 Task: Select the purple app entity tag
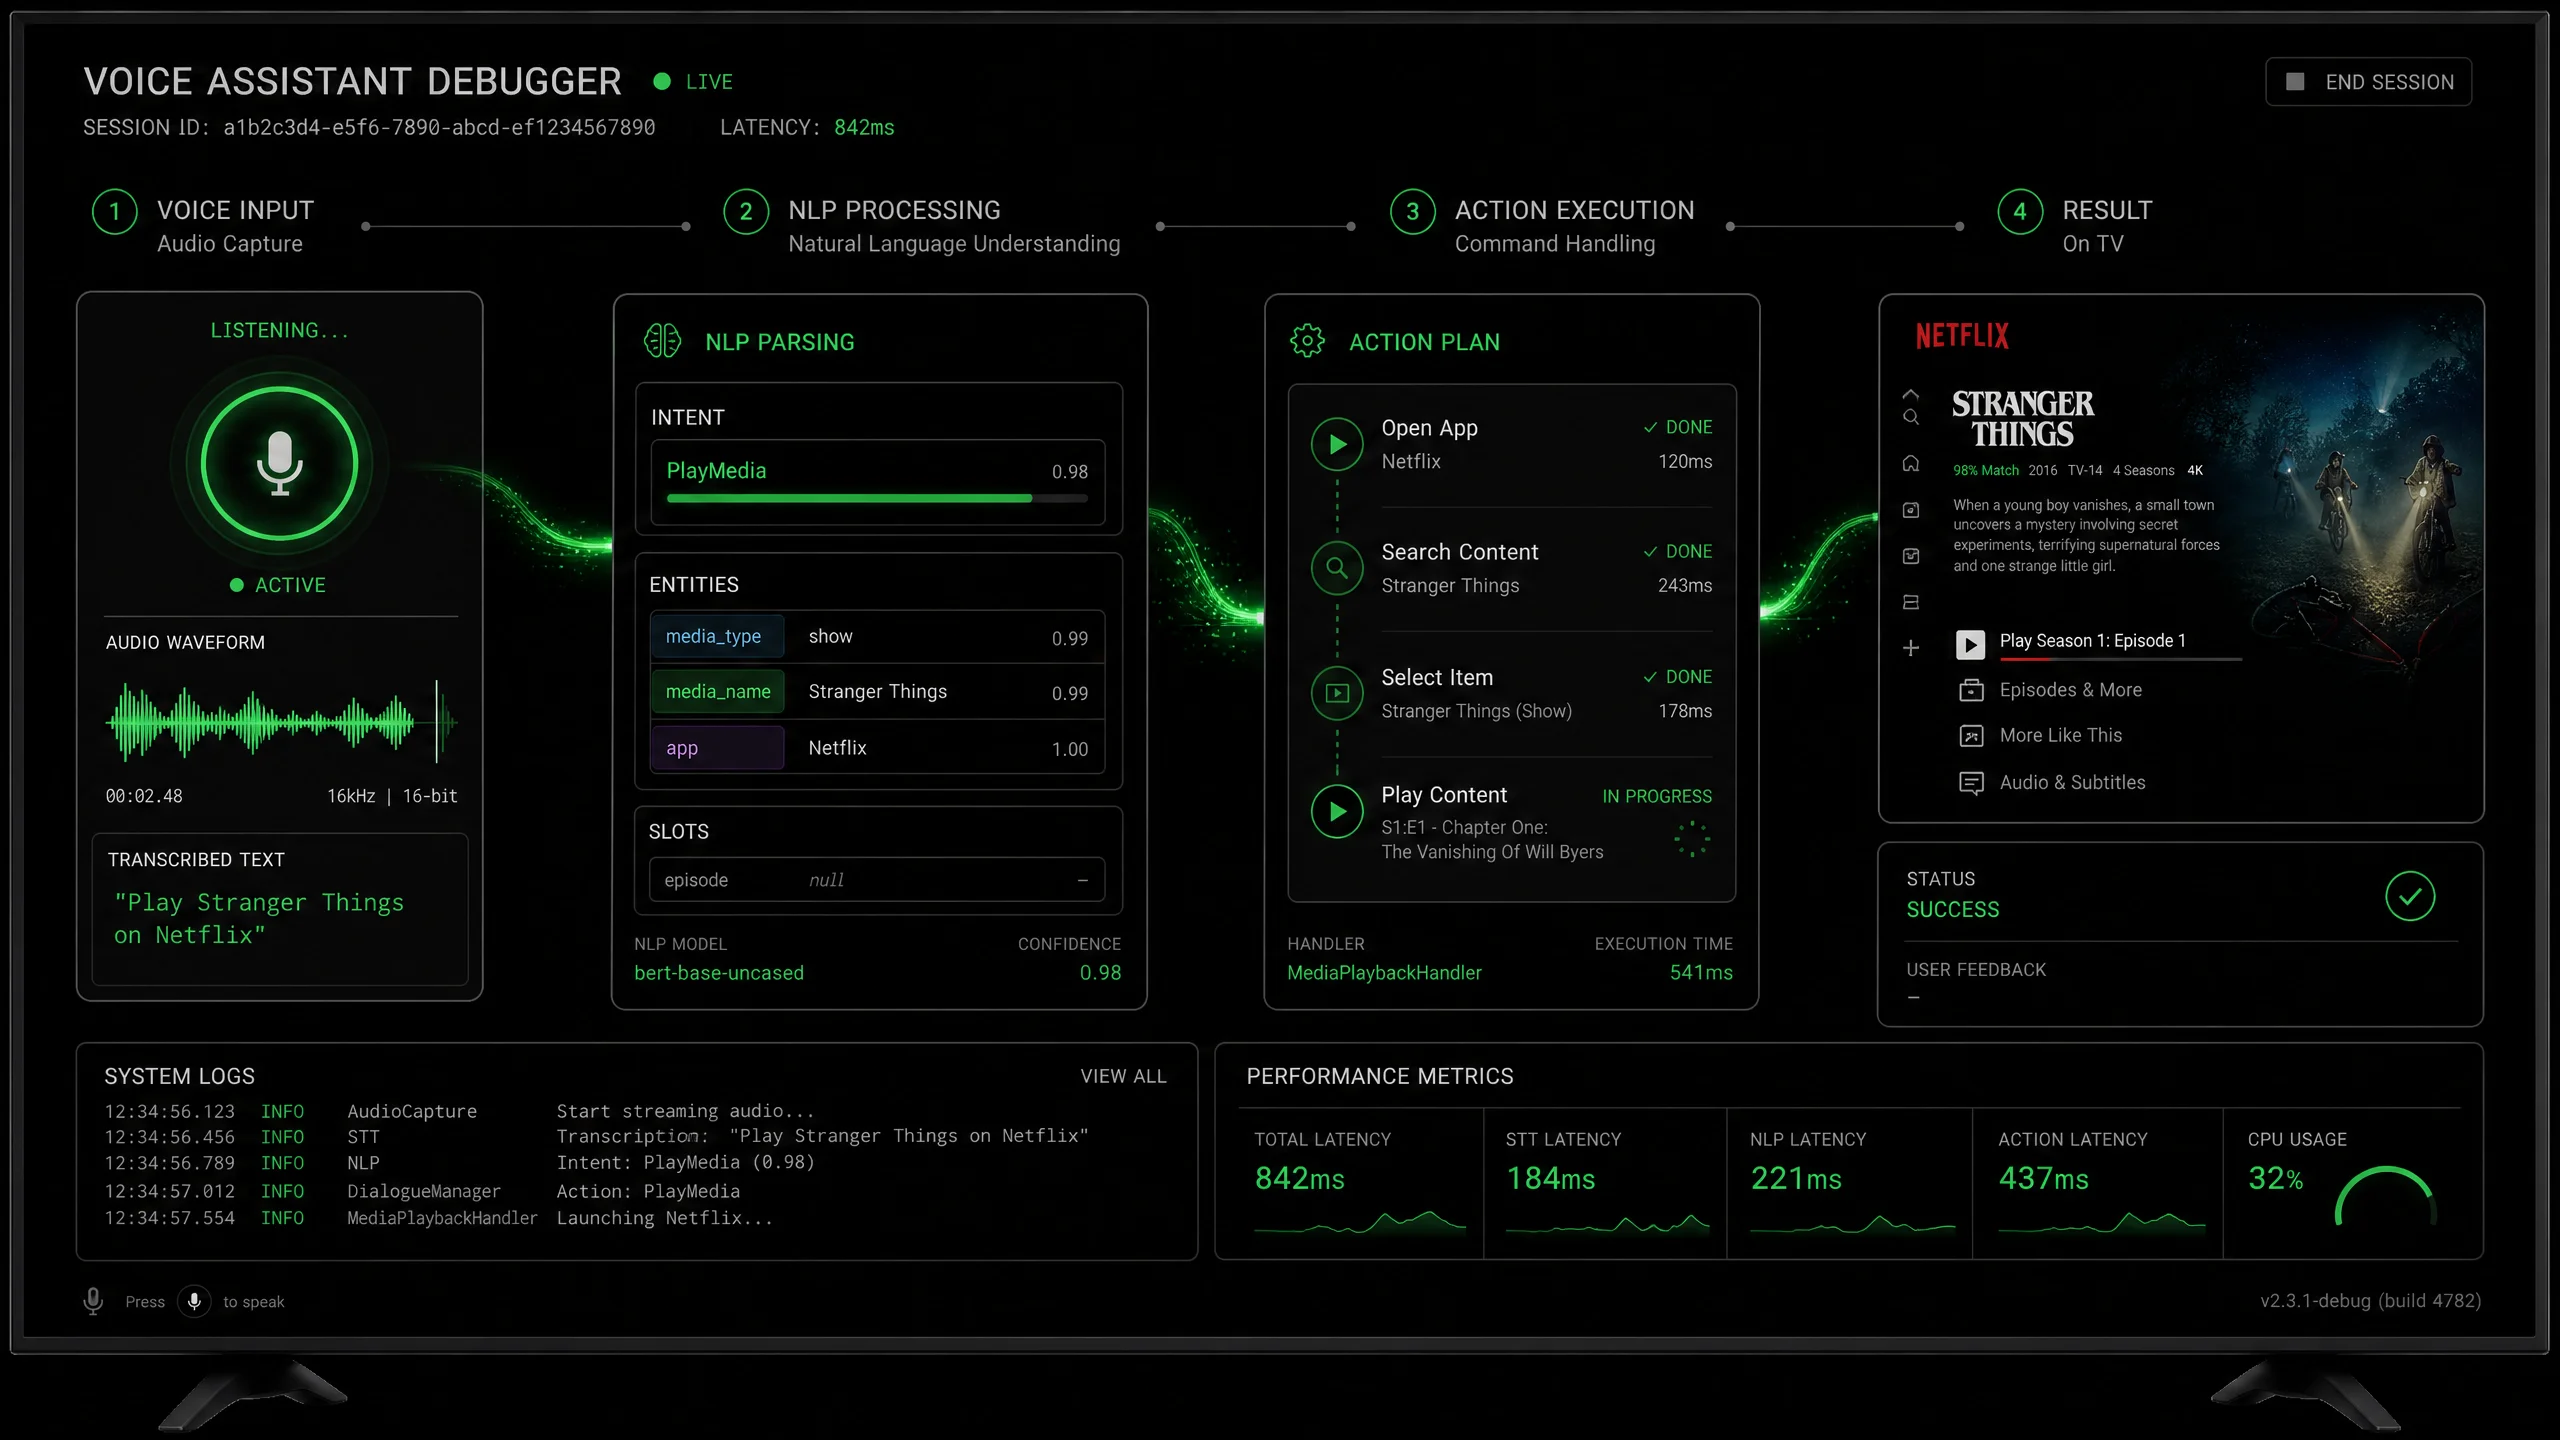(x=716, y=749)
